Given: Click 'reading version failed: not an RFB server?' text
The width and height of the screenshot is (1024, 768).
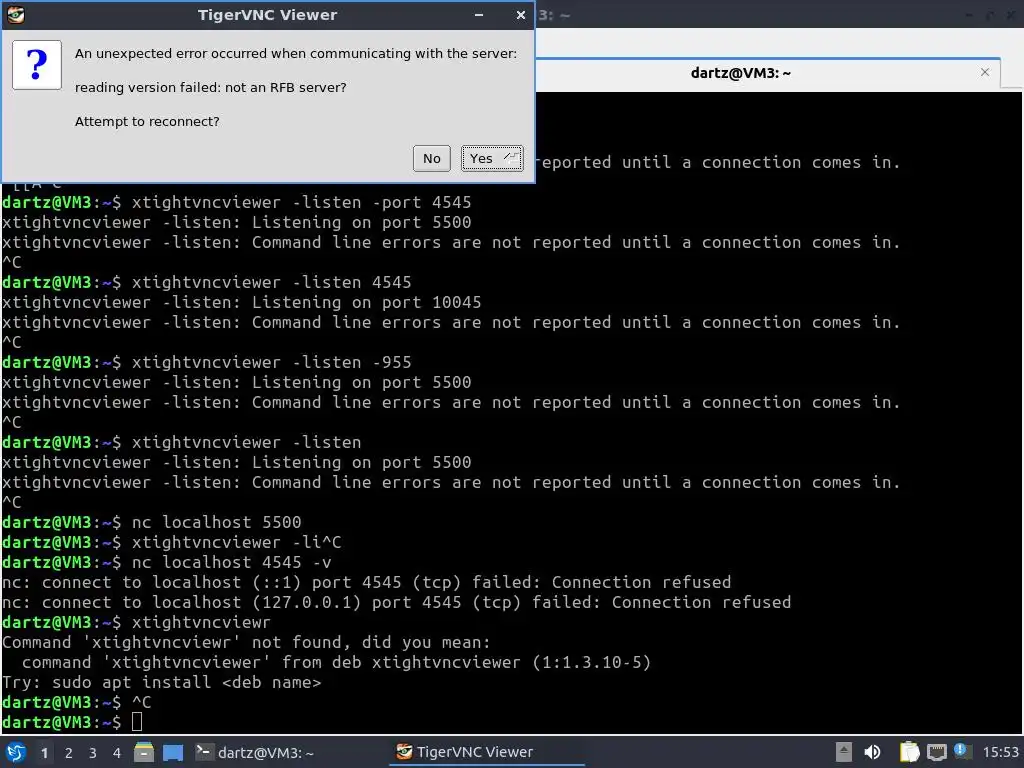Looking at the screenshot, I should (210, 88).
